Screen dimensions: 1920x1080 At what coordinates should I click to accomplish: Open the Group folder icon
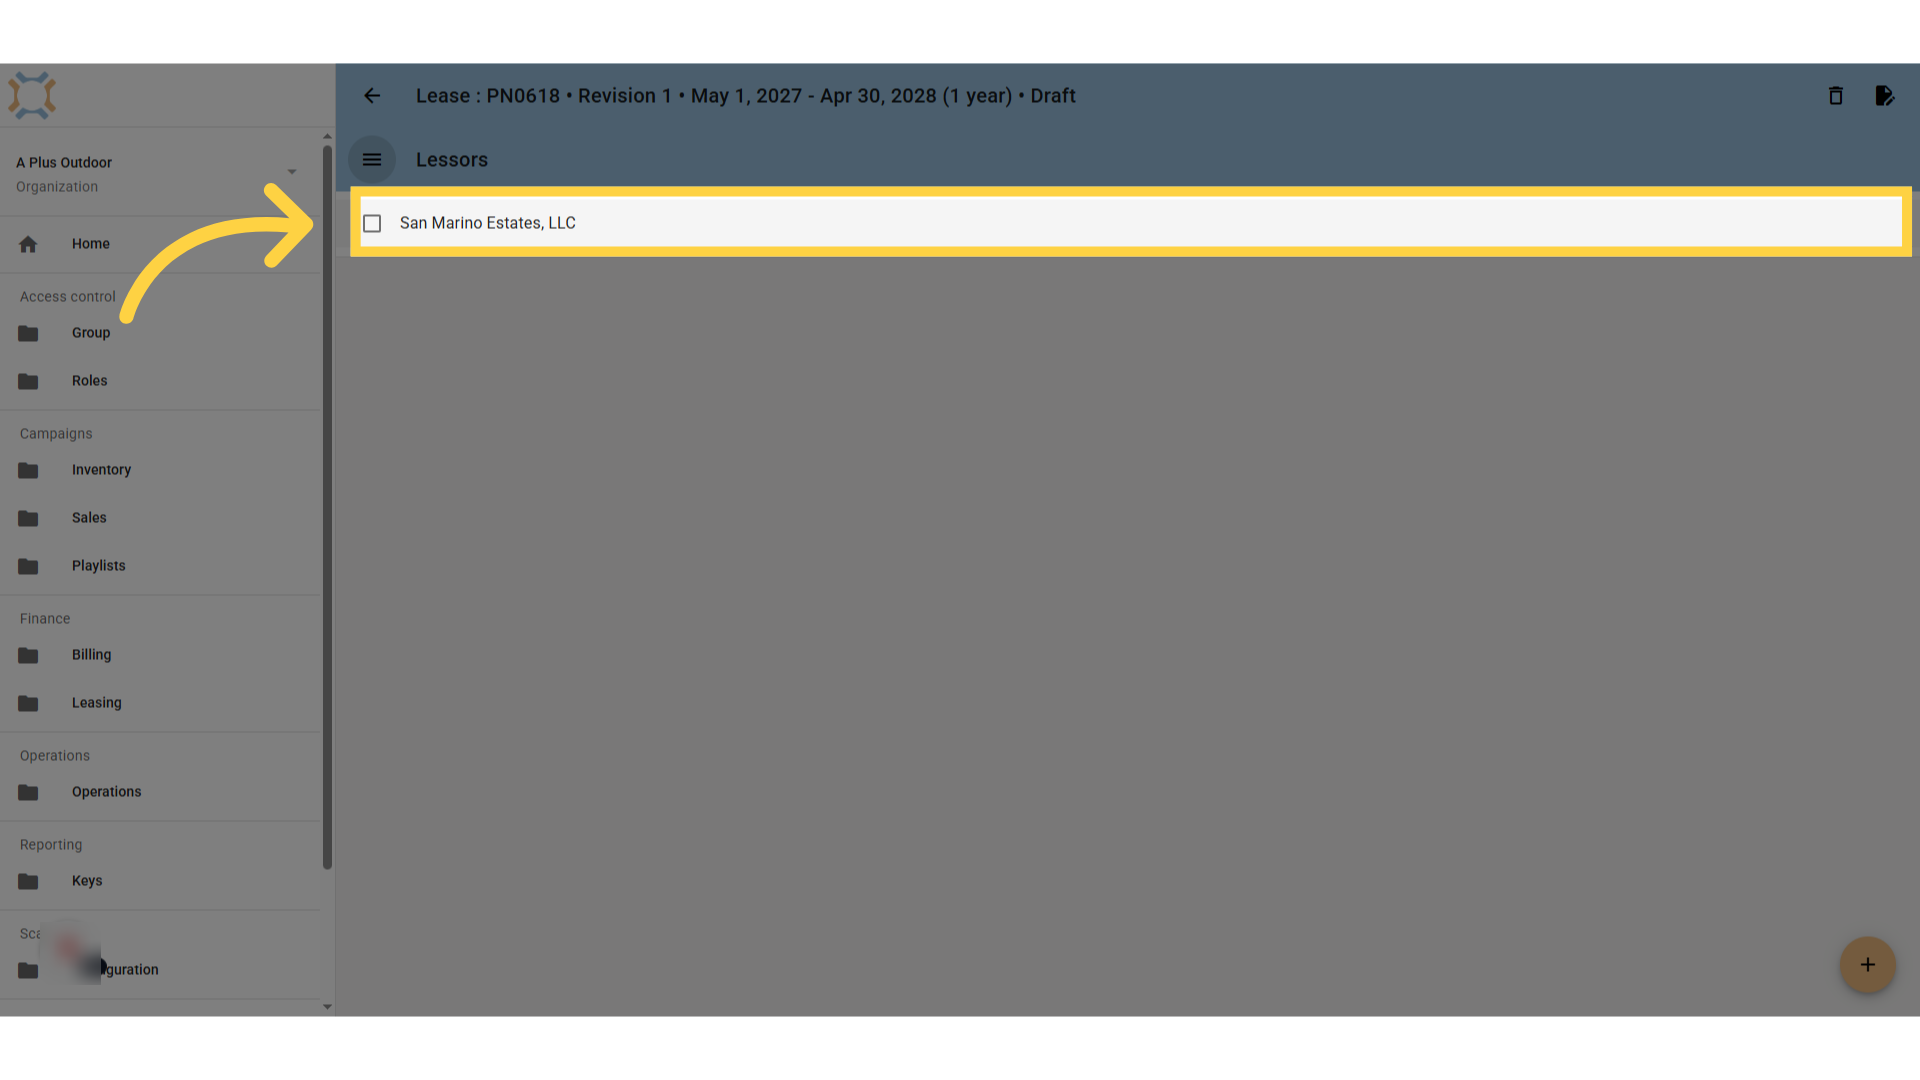point(28,333)
